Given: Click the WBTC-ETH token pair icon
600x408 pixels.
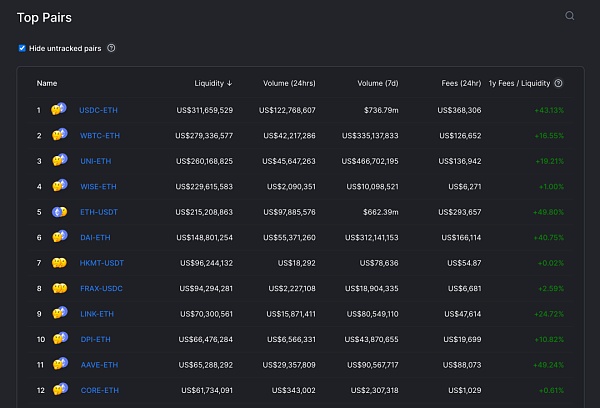Looking at the screenshot, I should click(60, 135).
